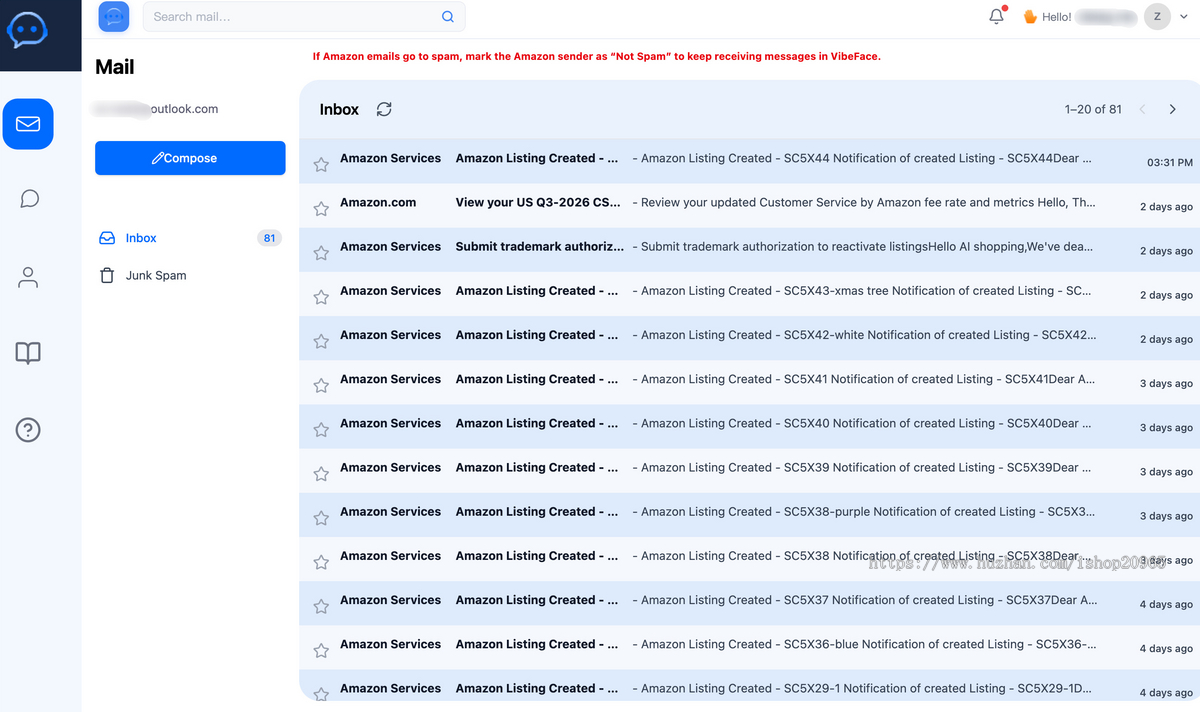The image size is (1200, 712).
Task: Click the 03:31 PM timestamp
Action: tap(1169, 162)
